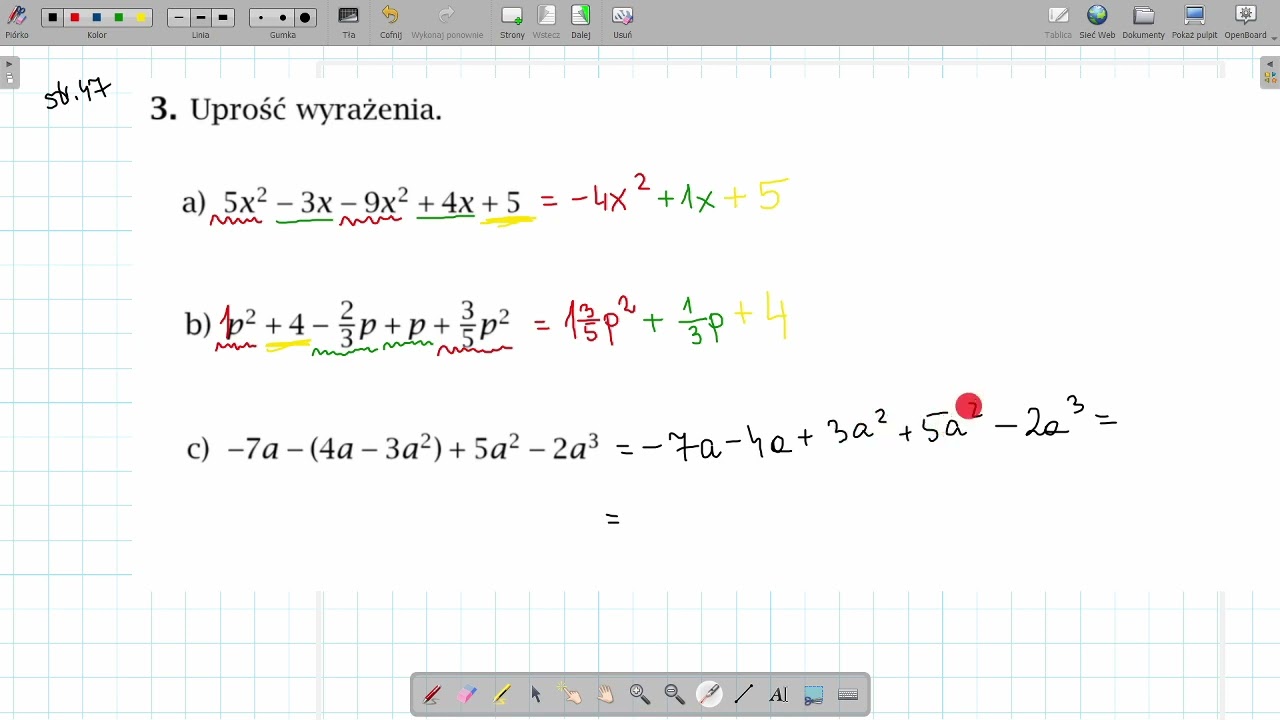Select the zoom out magnifier
The width and height of the screenshot is (1280, 720).
pyautogui.click(x=675, y=694)
